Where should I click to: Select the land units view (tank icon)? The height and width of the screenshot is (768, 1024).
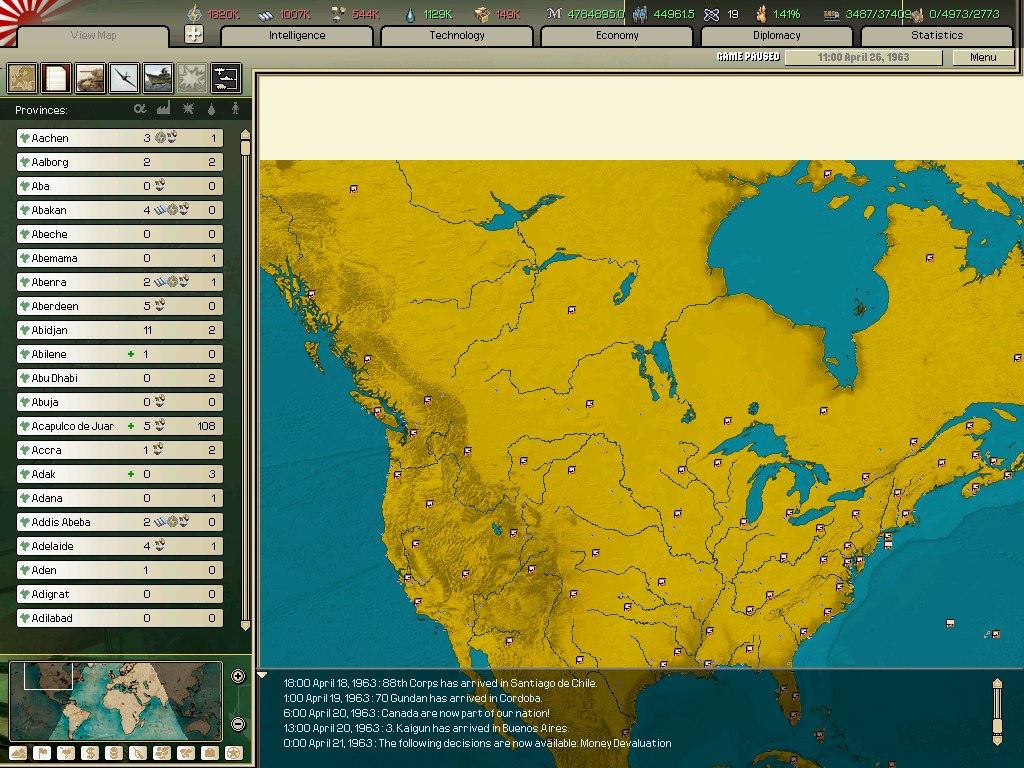coord(88,78)
